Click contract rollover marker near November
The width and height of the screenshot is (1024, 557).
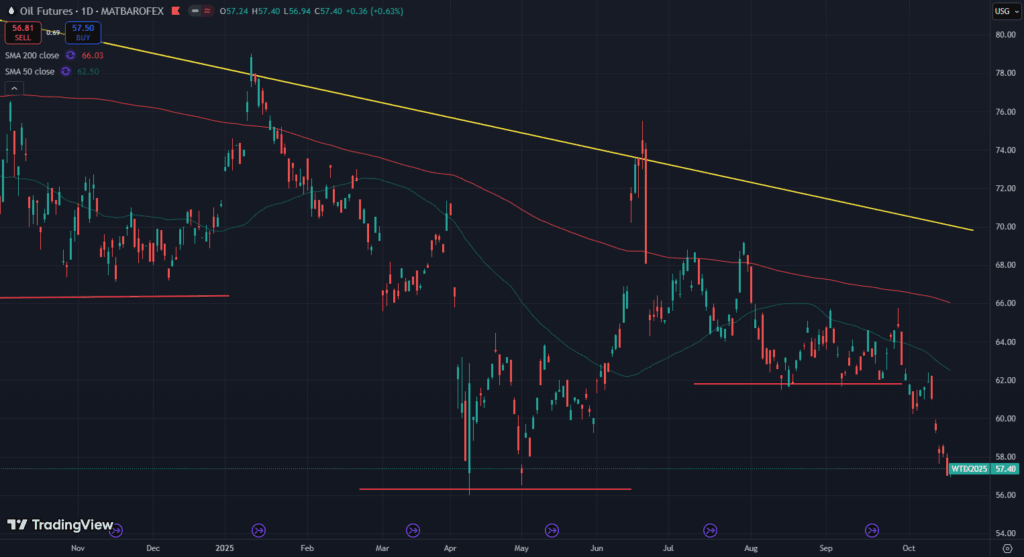(x=116, y=529)
